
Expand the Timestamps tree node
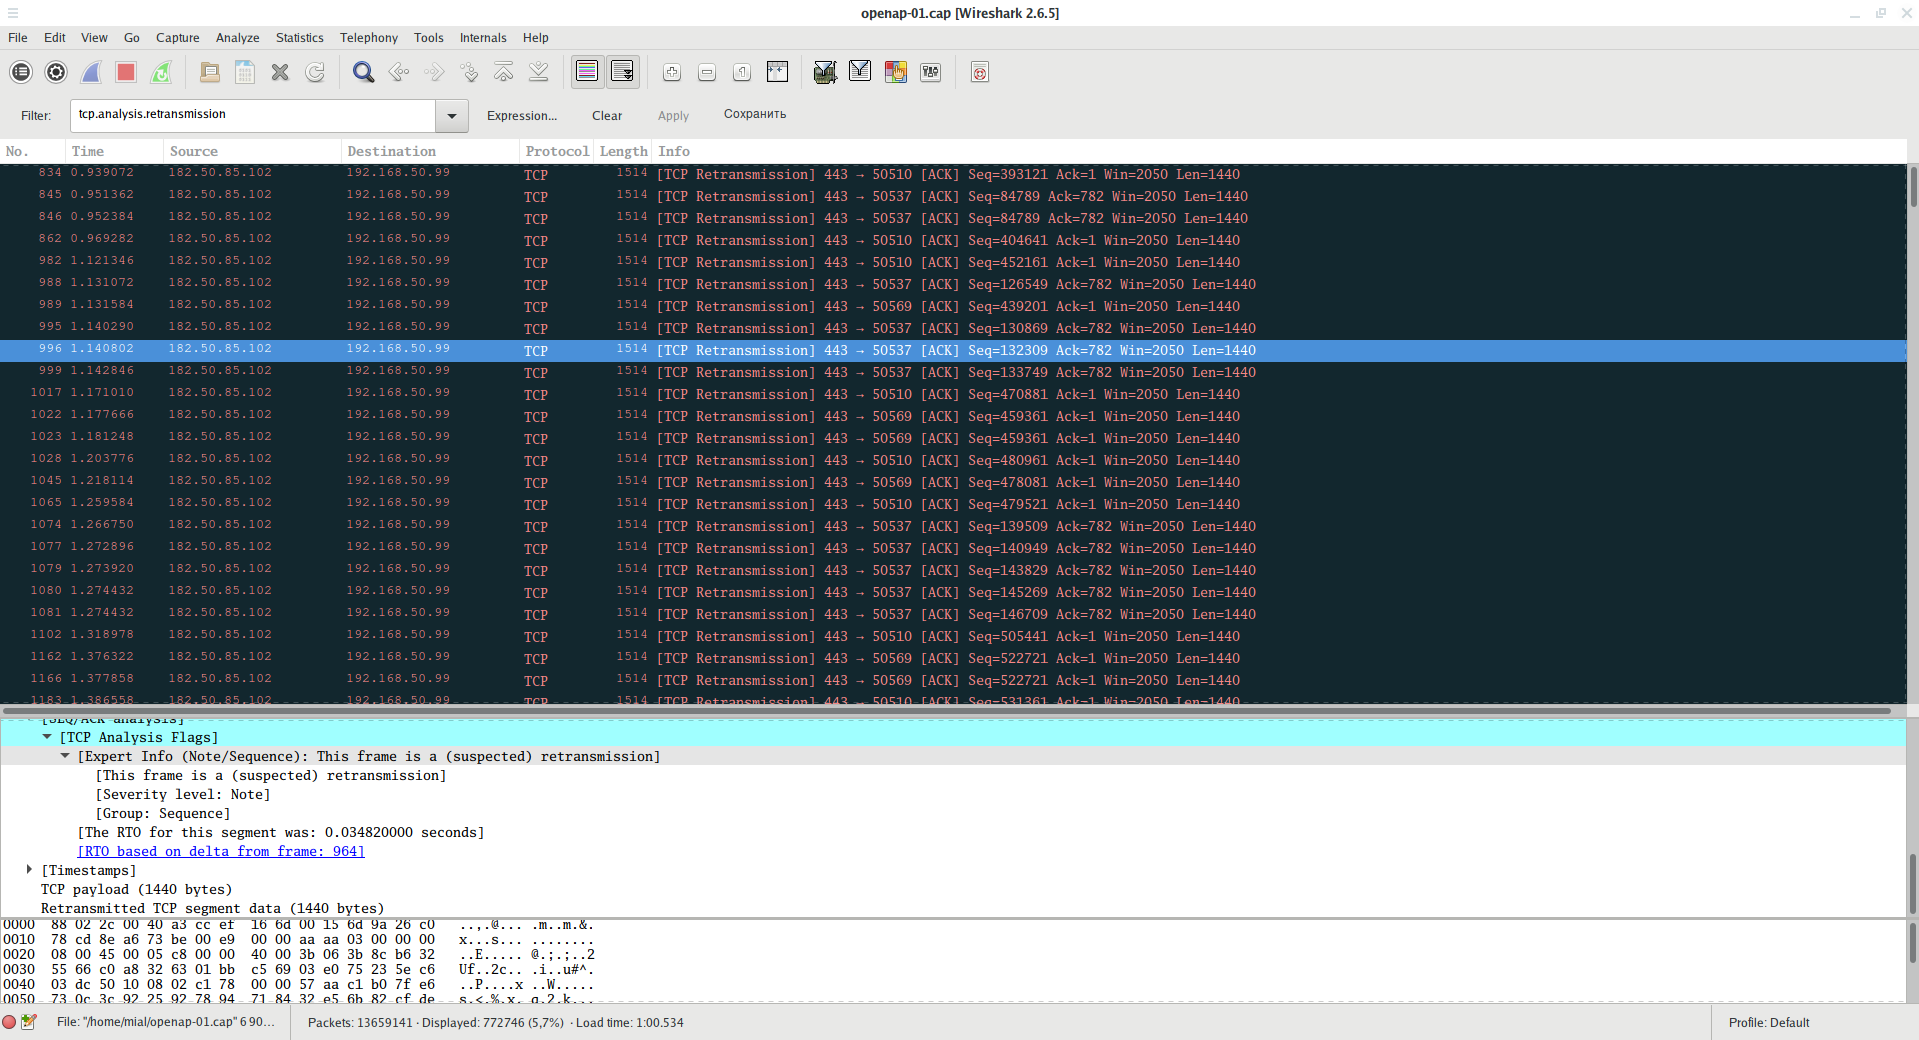[x=29, y=870]
